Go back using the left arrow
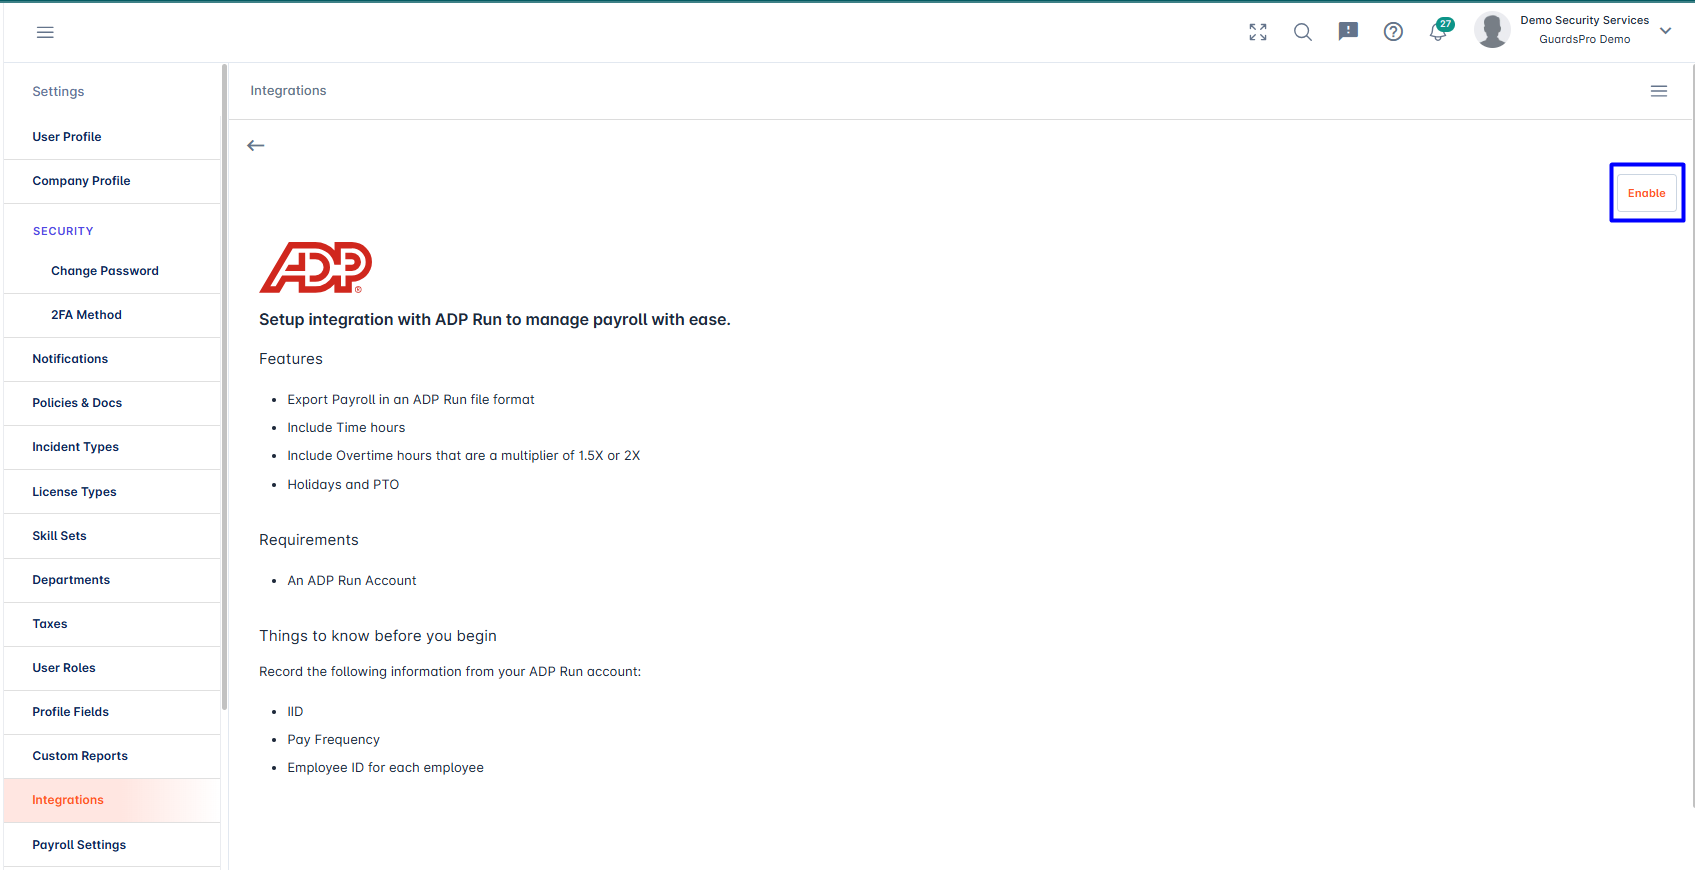The width and height of the screenshot is (1695, 870). click(256, 146)
